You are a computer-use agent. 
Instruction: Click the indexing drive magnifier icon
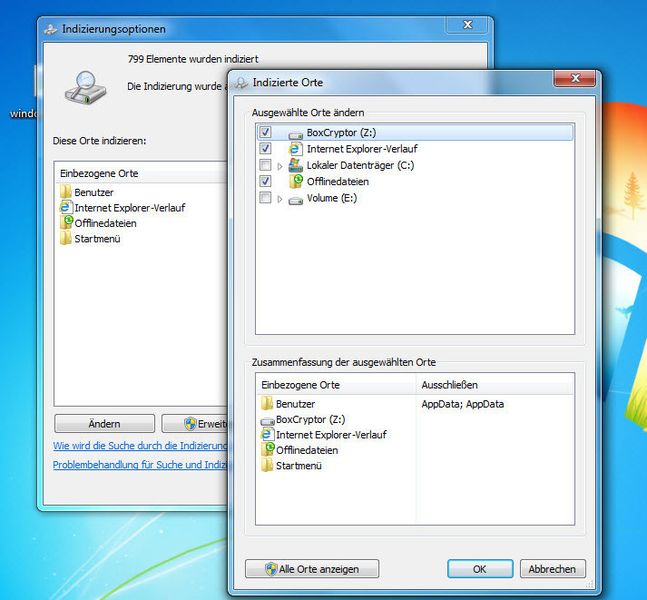[x=85, y=88]
